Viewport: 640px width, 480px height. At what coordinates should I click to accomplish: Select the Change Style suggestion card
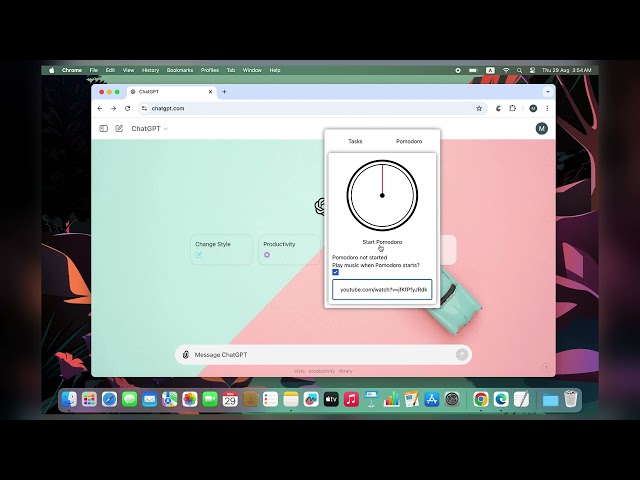(x=221, y=249)
